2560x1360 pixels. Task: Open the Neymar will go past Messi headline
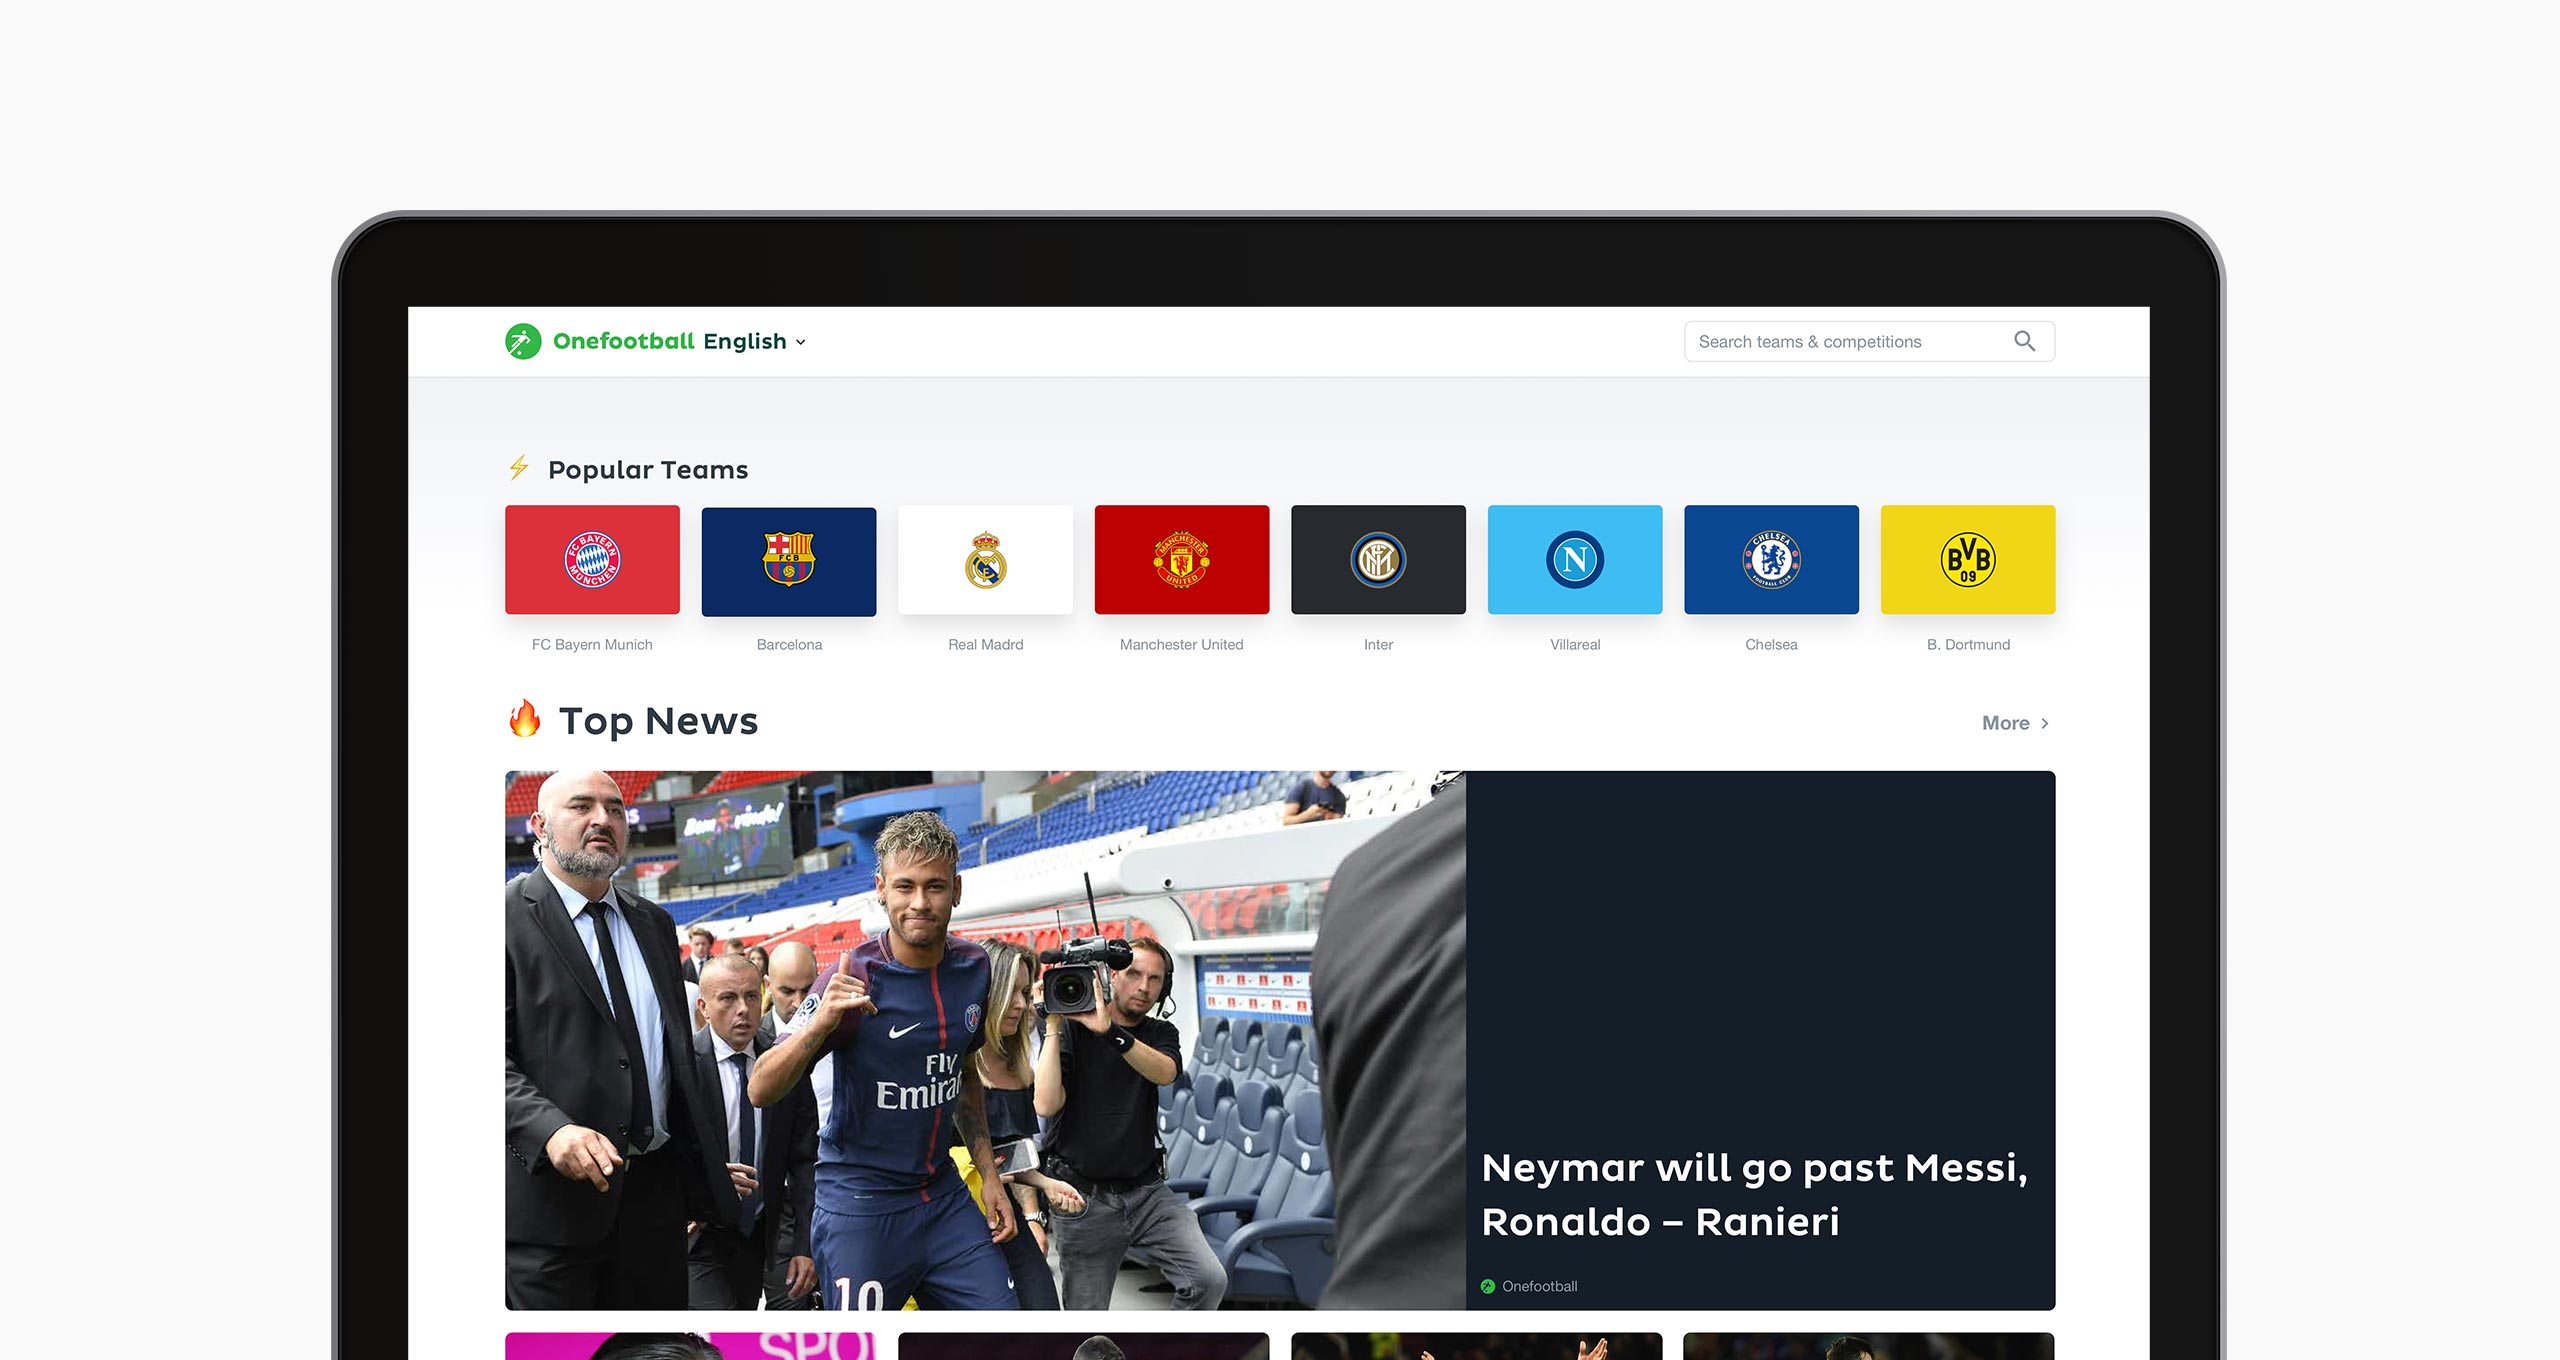pyautogui.click(x=1754, y=1194)
